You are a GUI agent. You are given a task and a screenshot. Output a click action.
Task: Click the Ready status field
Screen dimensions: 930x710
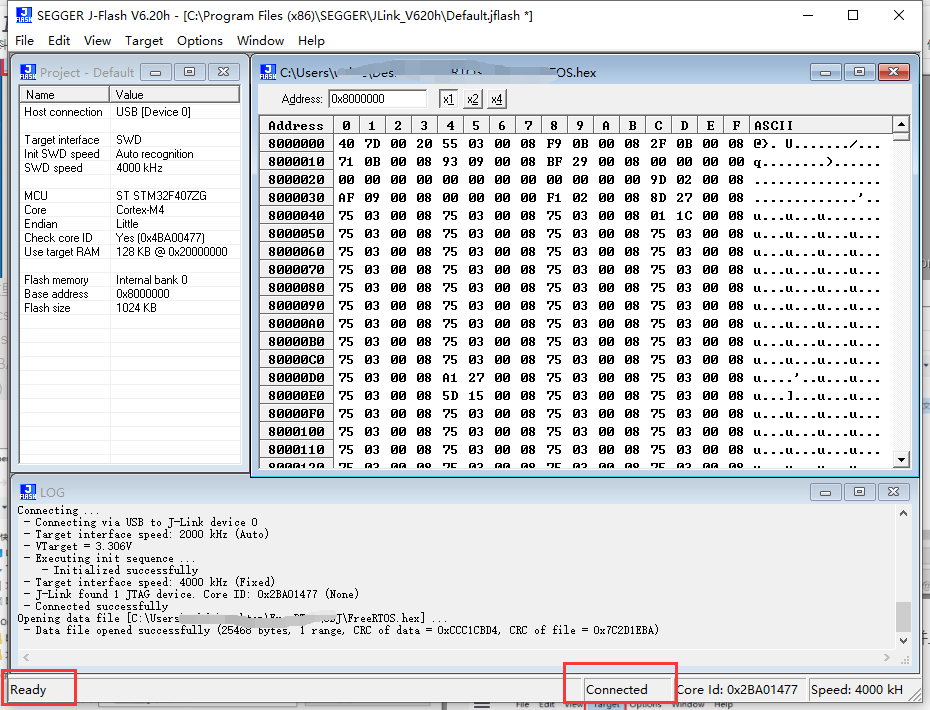[x=38, y=689]
